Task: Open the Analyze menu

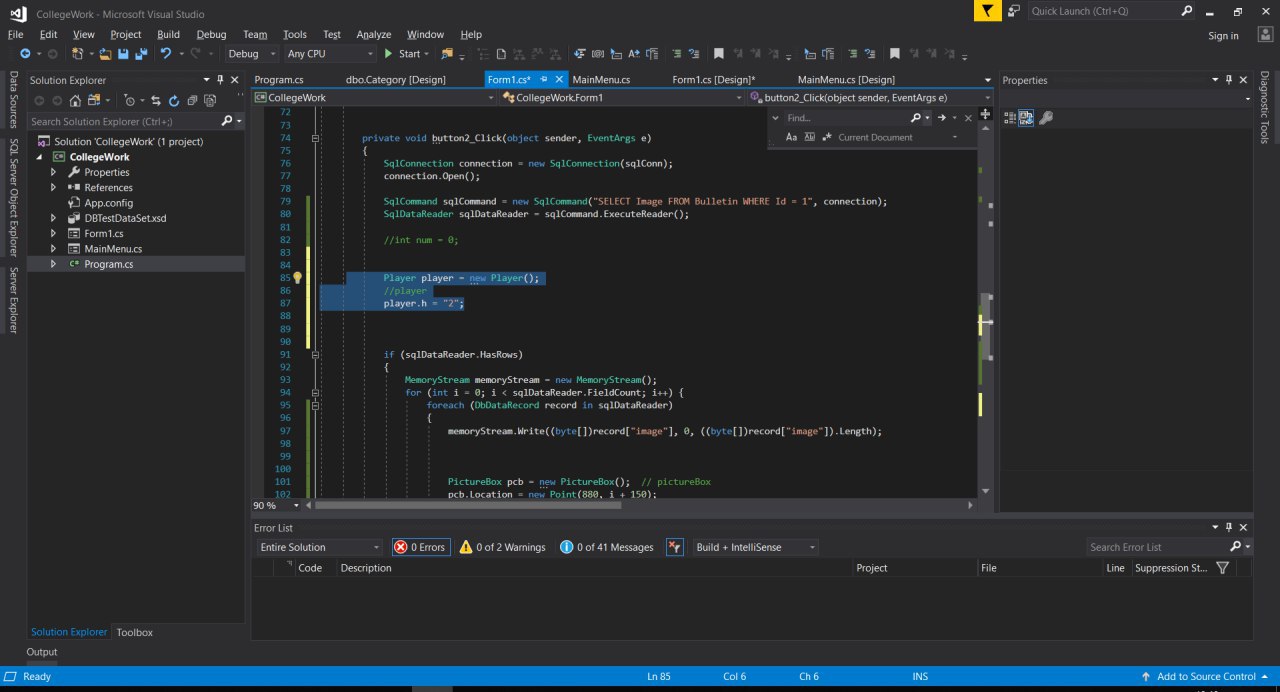Action: [374, 34]
